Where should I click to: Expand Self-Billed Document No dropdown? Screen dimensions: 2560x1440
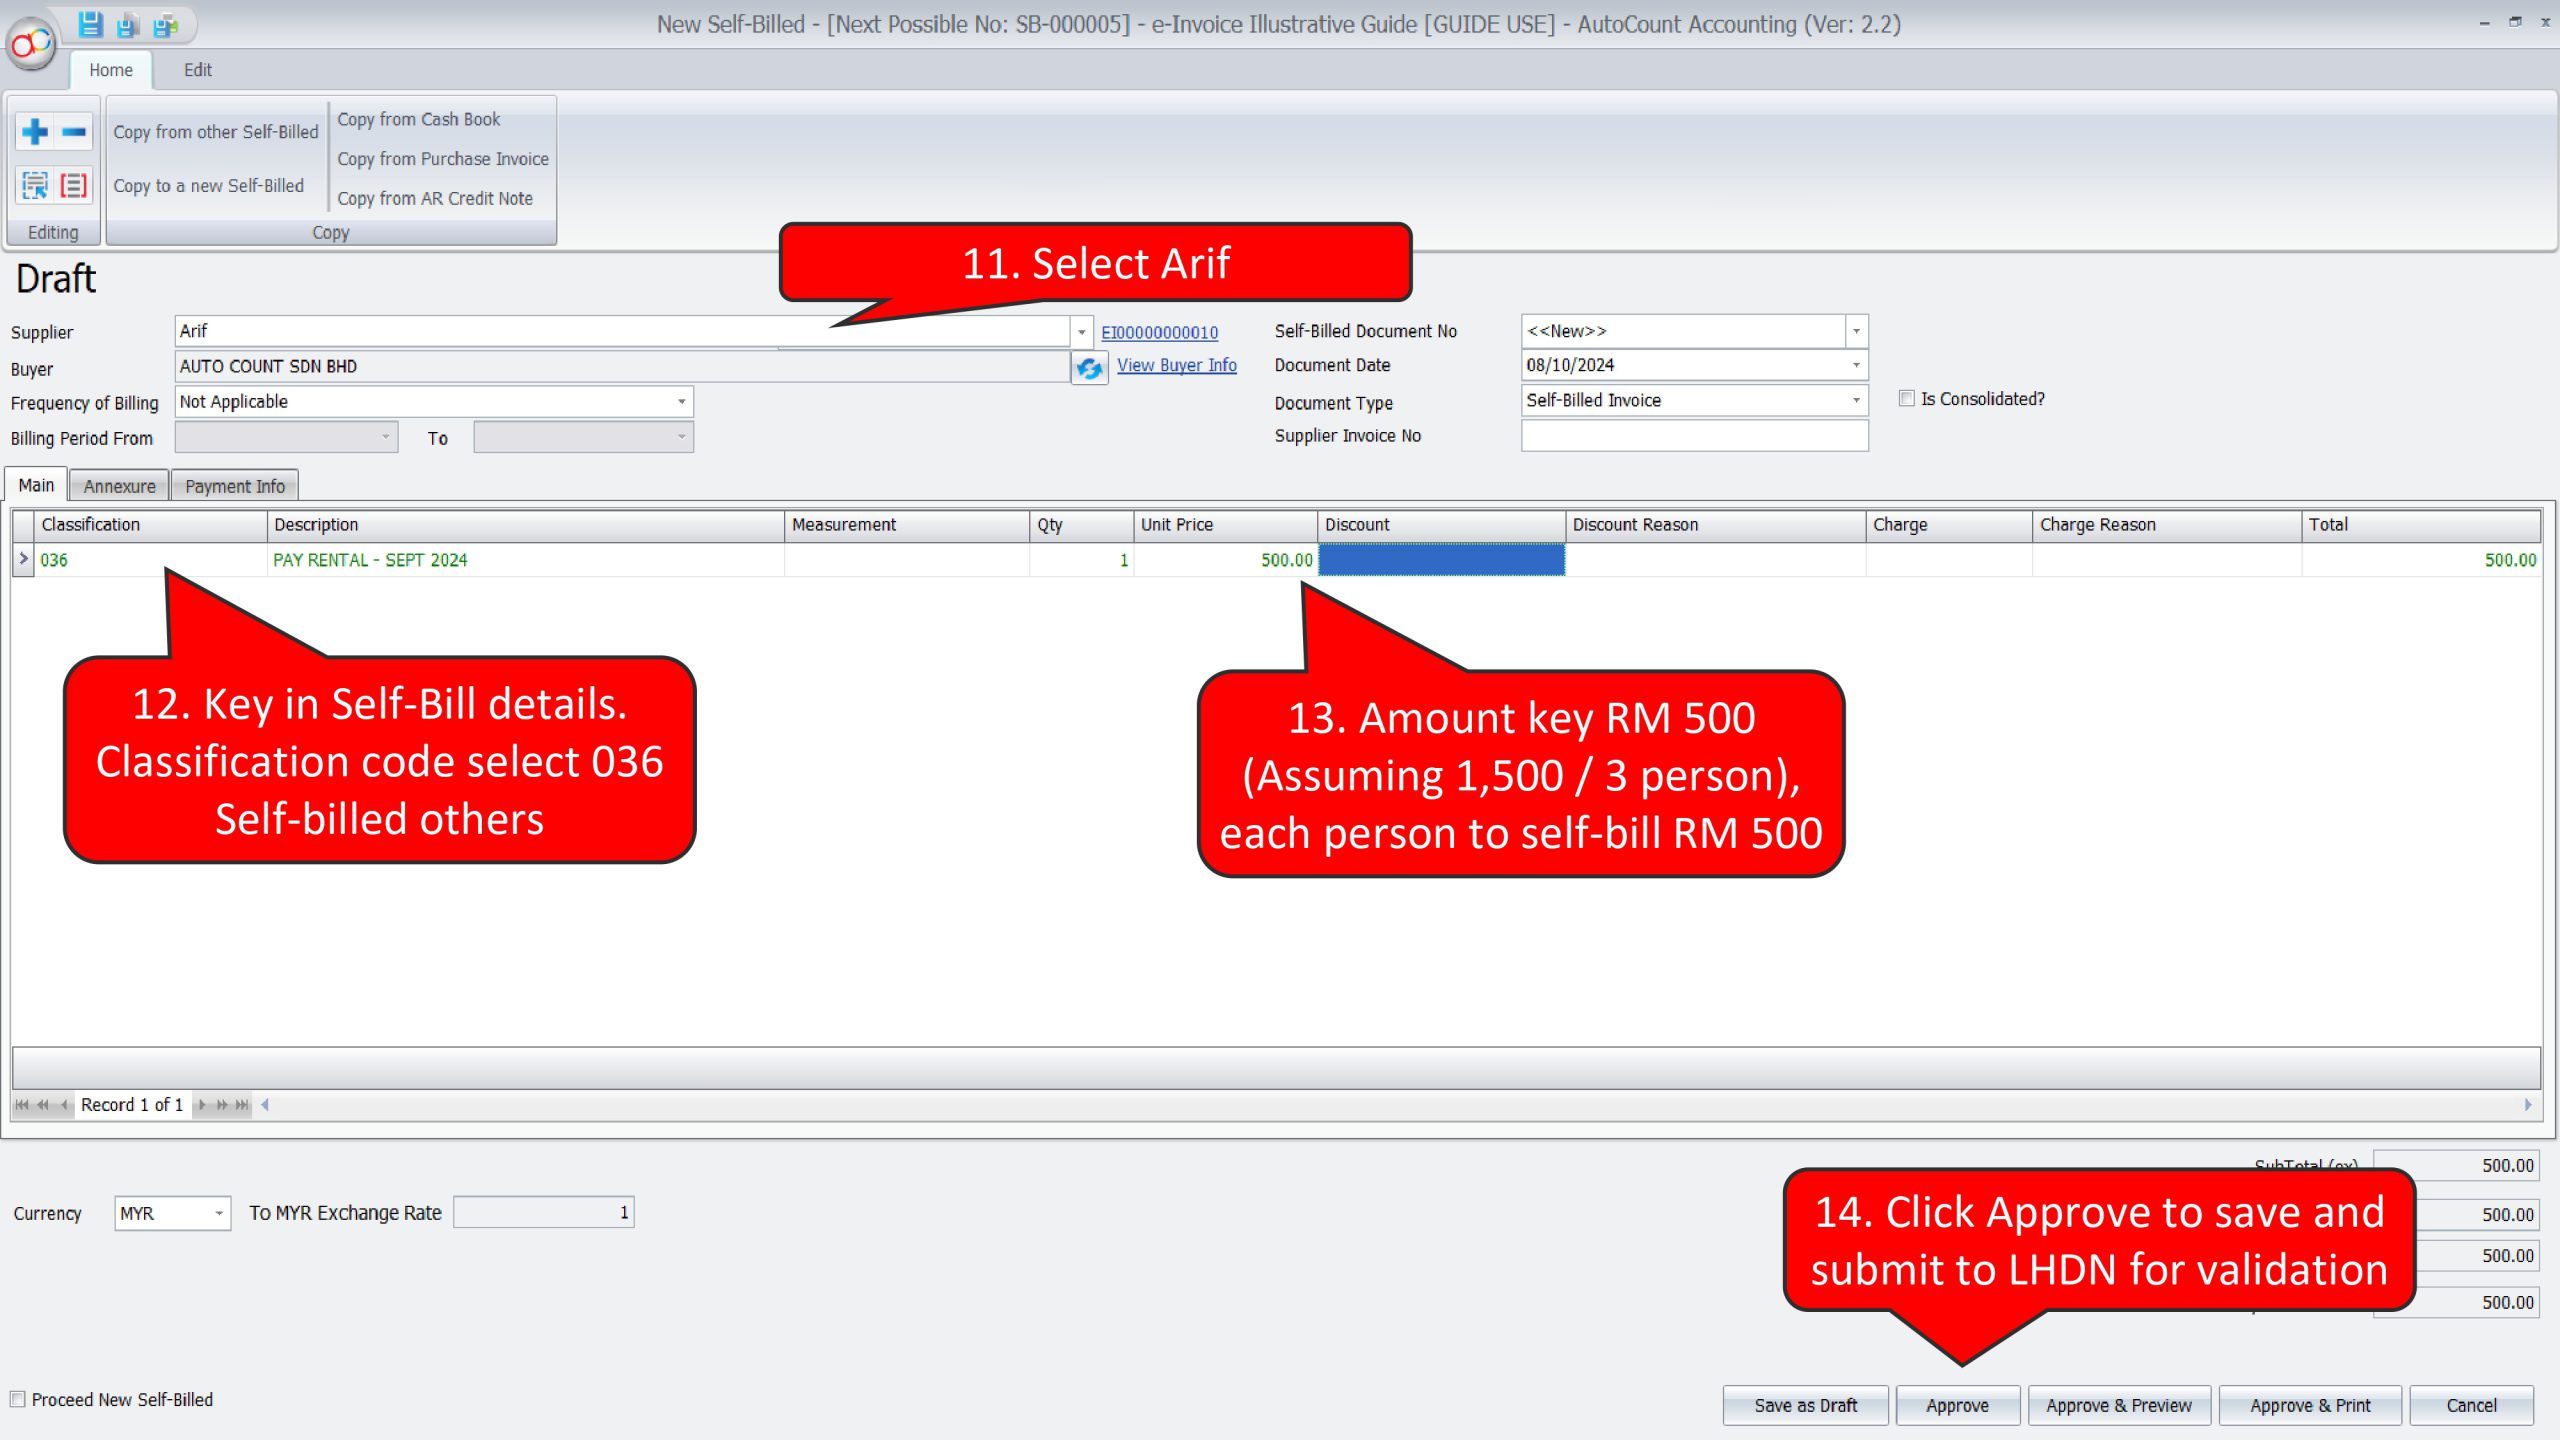[x=1856, y=331]
